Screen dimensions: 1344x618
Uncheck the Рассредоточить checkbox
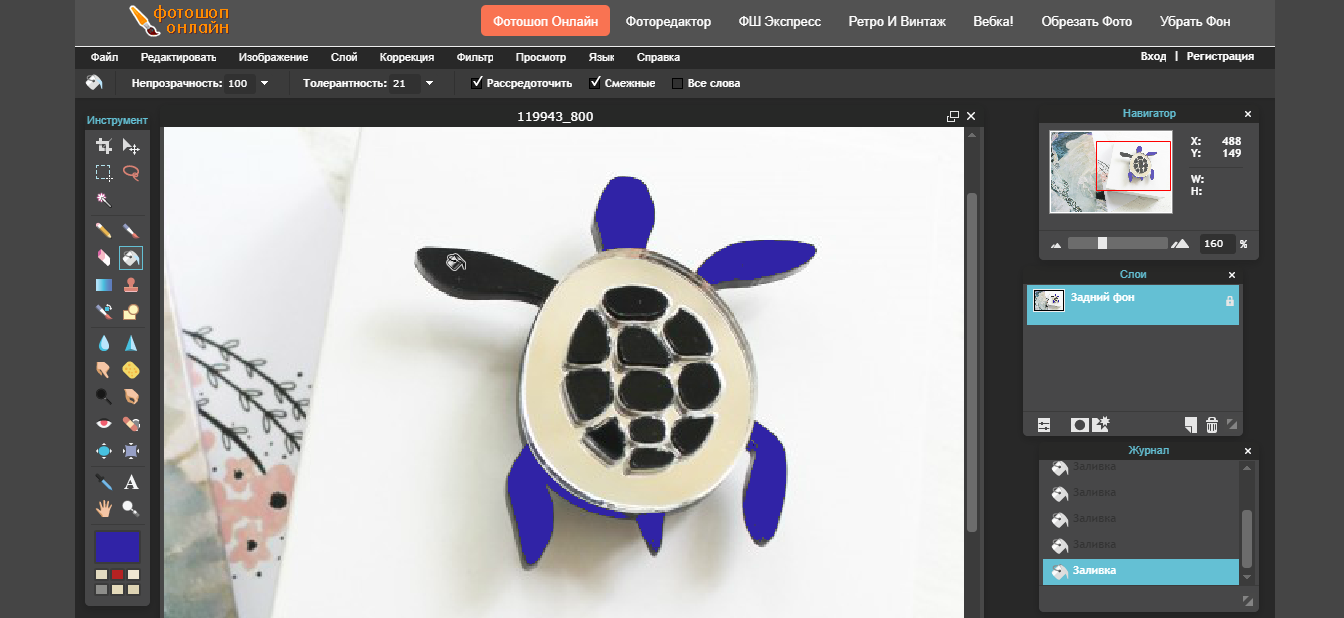[477, 83]
